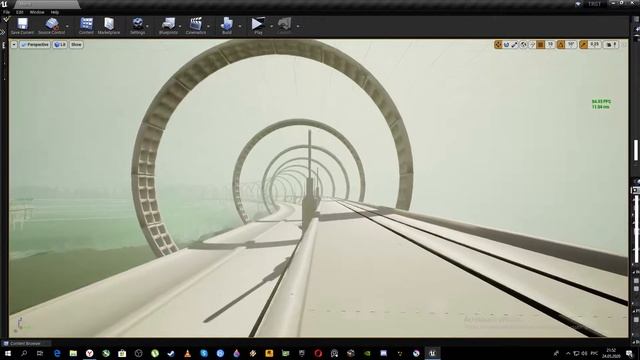Image resolution: width=640 pixels, height=360 pixels.
Task: Select the level tab in title bar
Action: [46, 4]
